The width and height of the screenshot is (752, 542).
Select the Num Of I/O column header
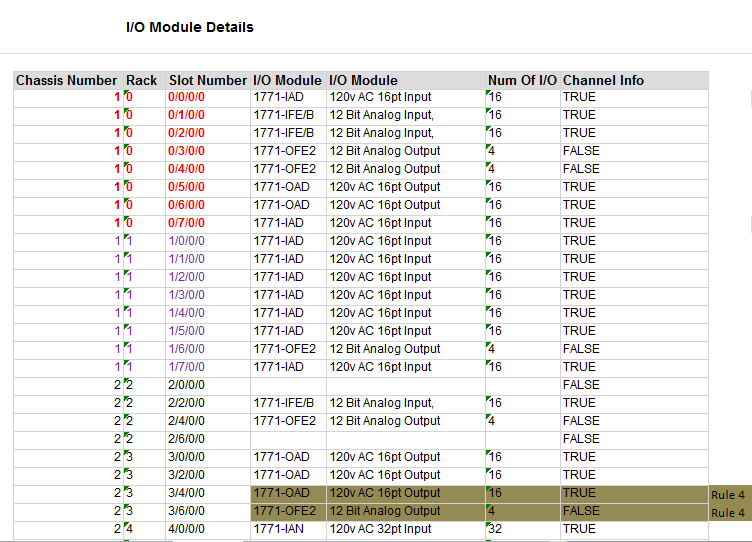click(x=523, y=81)
